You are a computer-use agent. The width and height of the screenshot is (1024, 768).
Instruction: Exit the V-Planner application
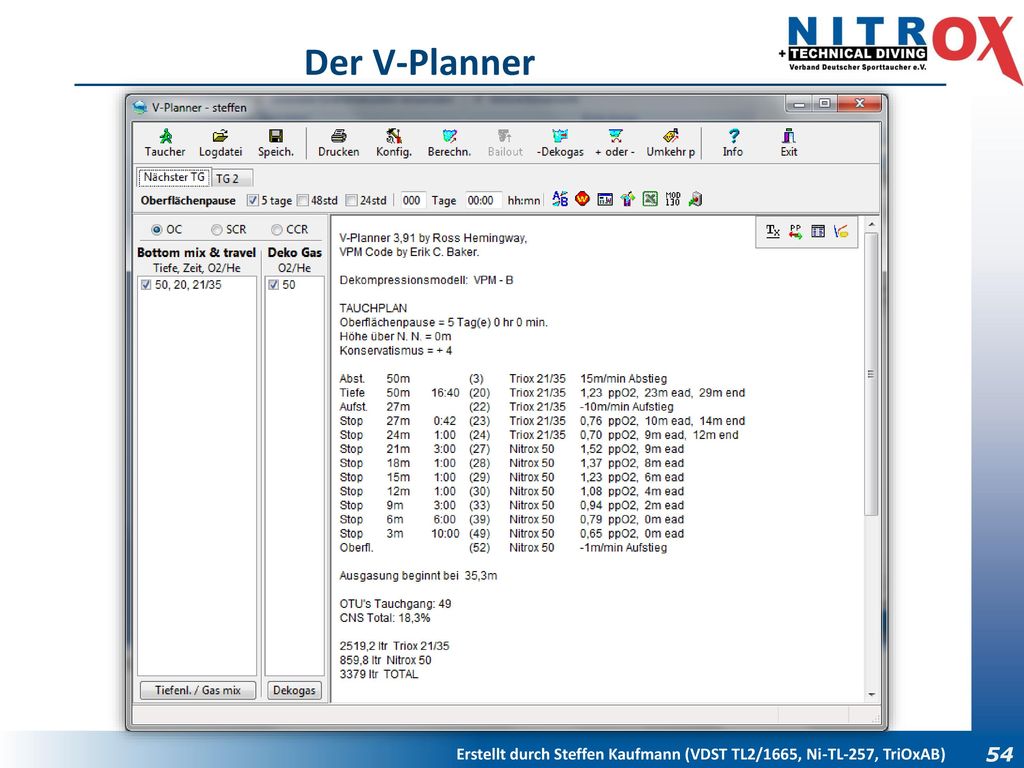coord(789,143)
